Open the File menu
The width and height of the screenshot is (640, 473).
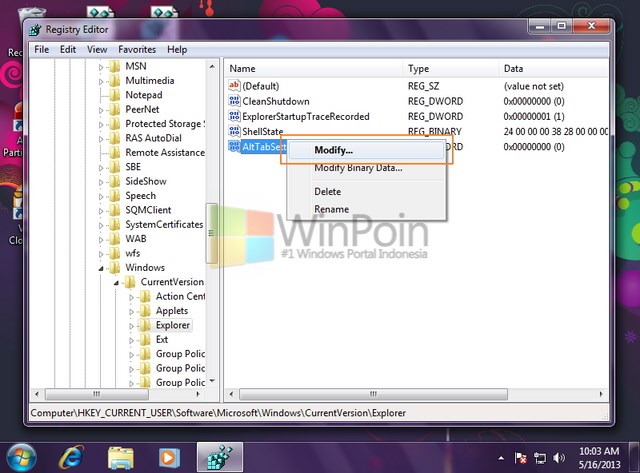(x=42, y=49)
